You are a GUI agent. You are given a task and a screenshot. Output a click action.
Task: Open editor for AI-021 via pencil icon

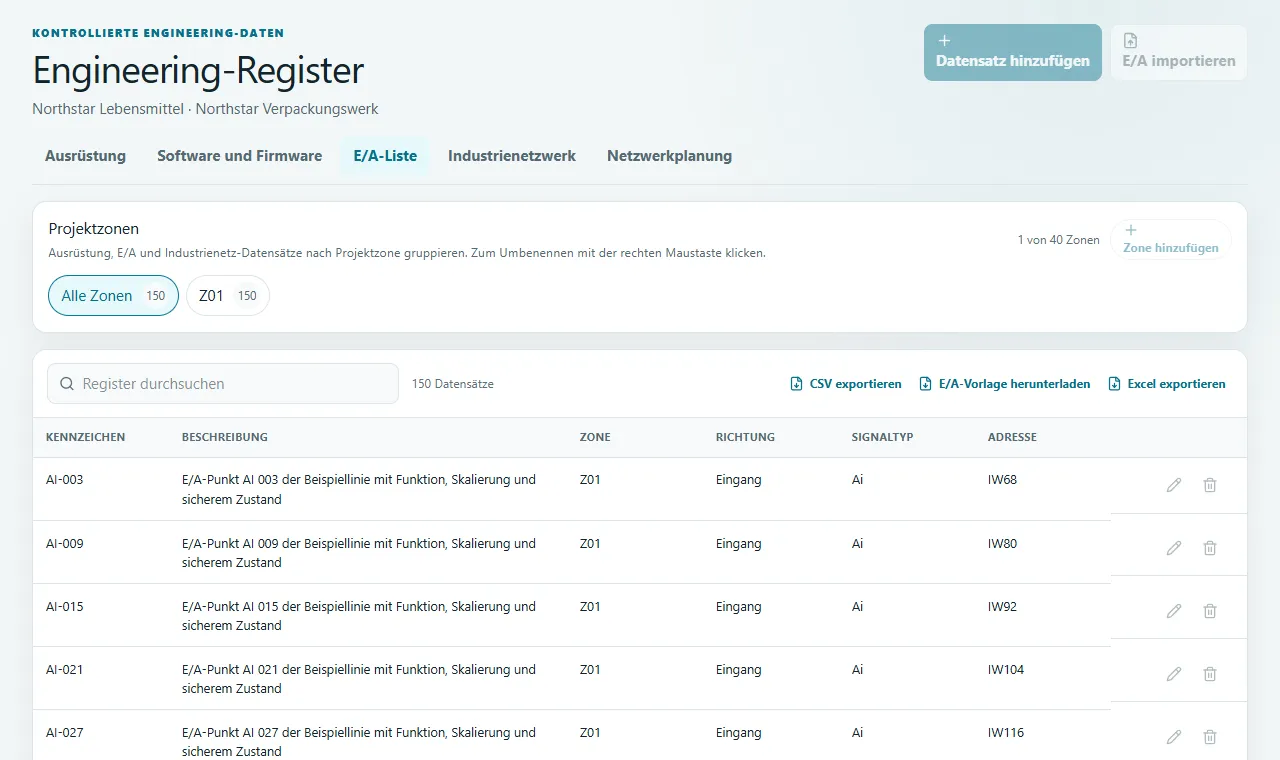[x=1174, y=674]
